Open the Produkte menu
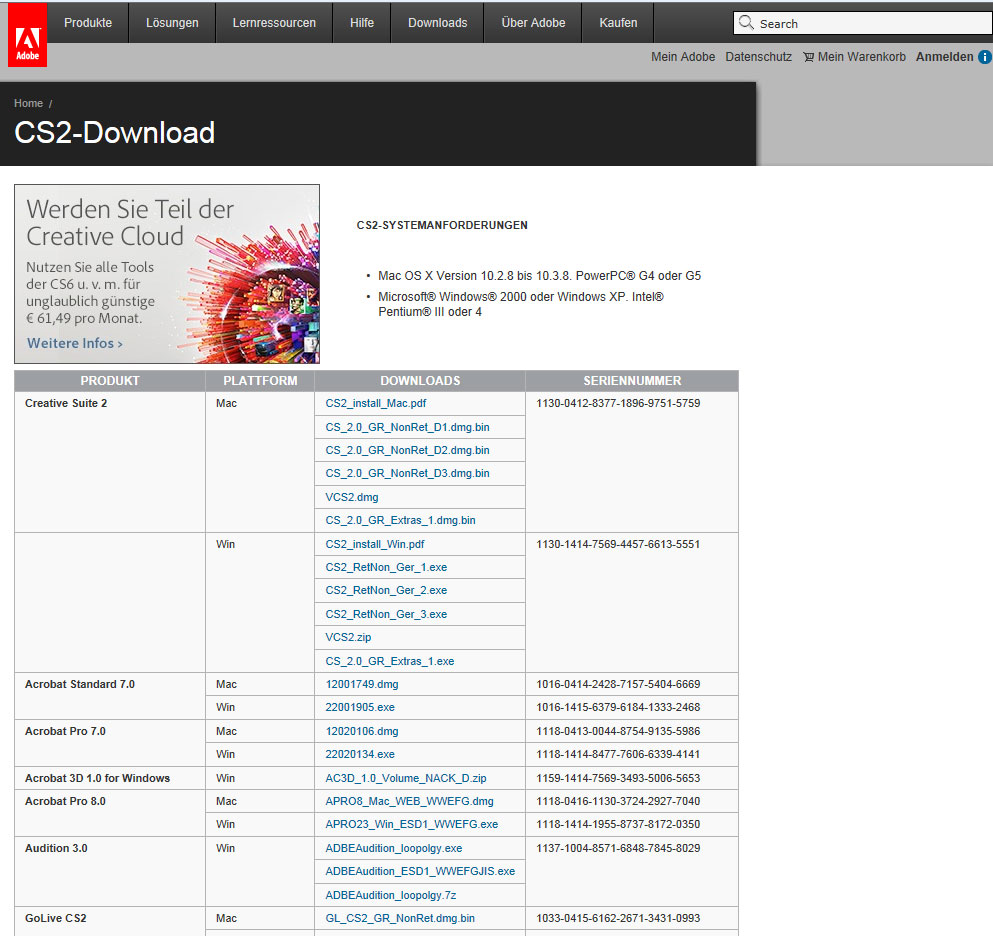Screen dimensions: 993x936 [x=88, y=23]
